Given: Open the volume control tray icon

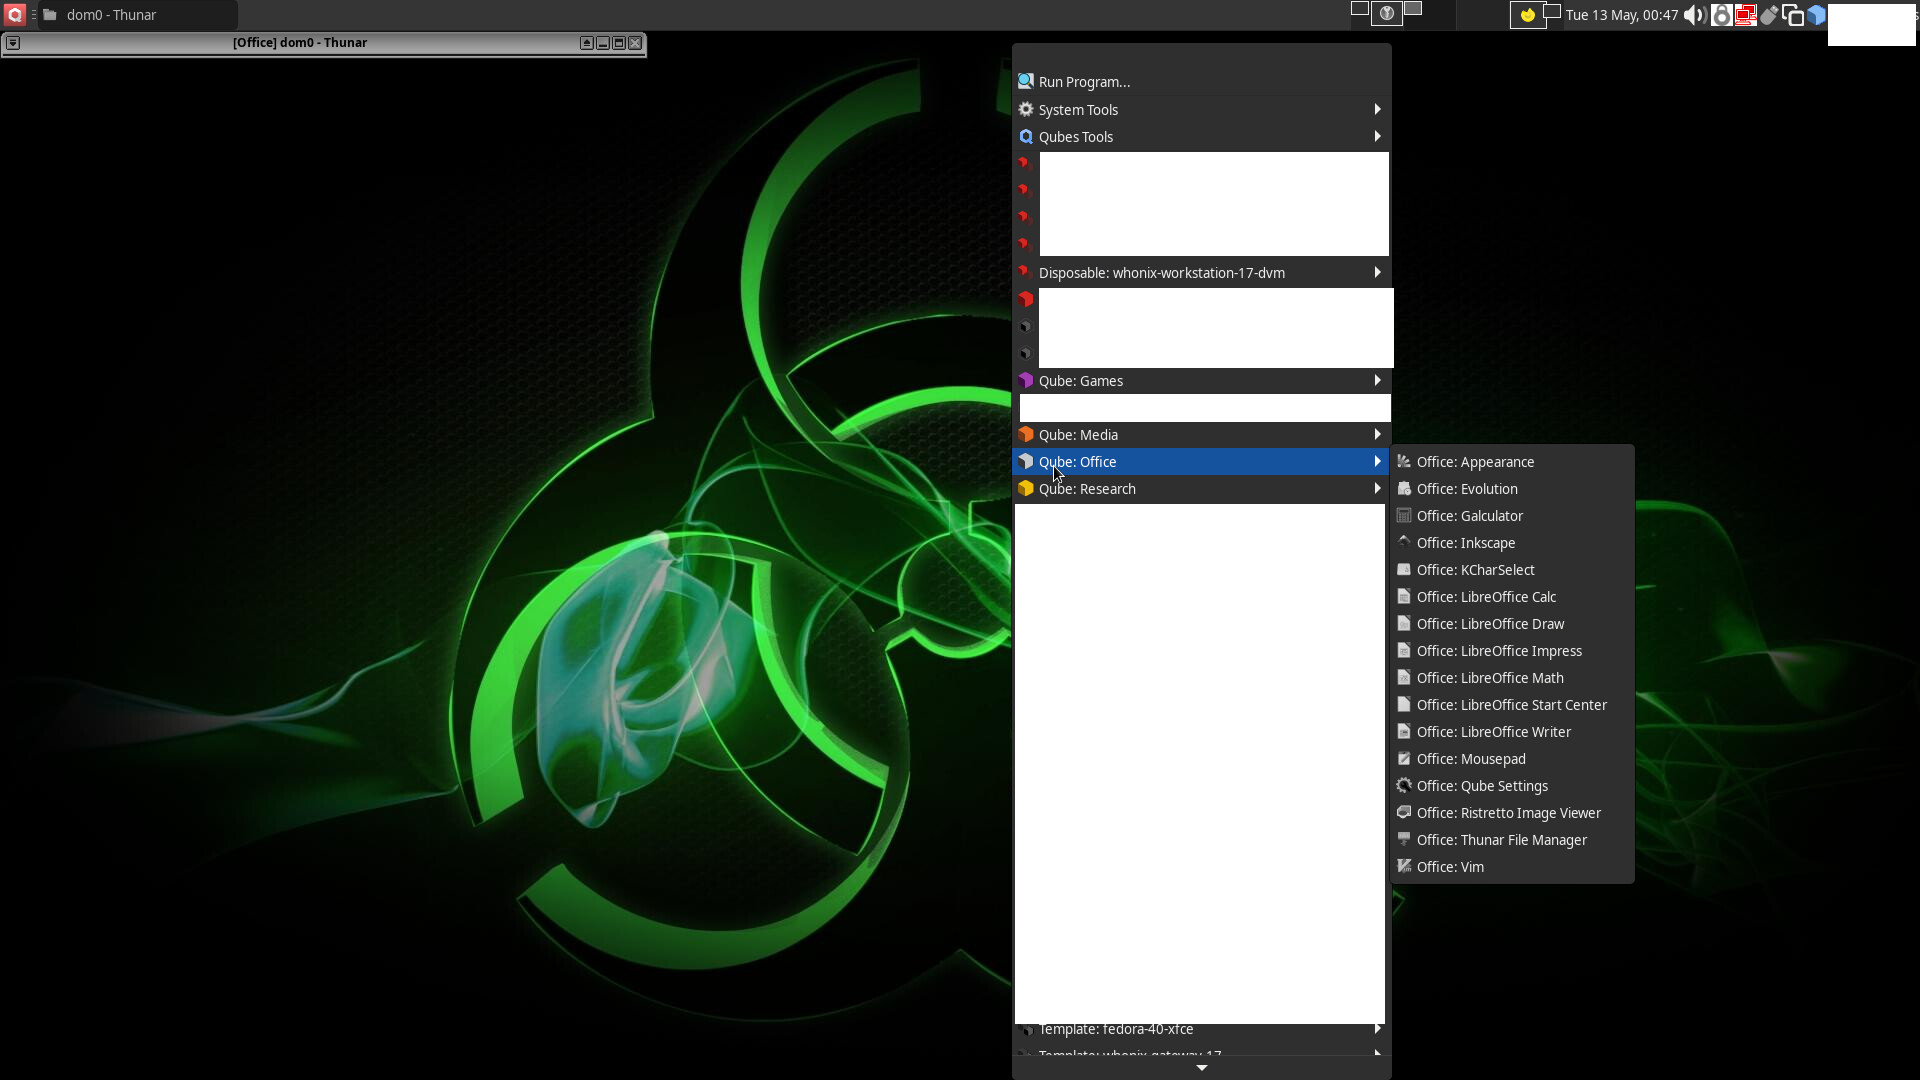Looking at the screenshot, I should (1694, 15).
